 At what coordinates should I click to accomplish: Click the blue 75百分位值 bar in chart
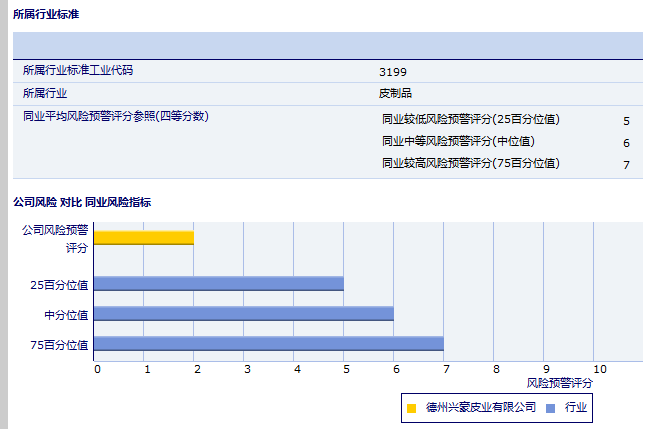[x=268, y=344]
